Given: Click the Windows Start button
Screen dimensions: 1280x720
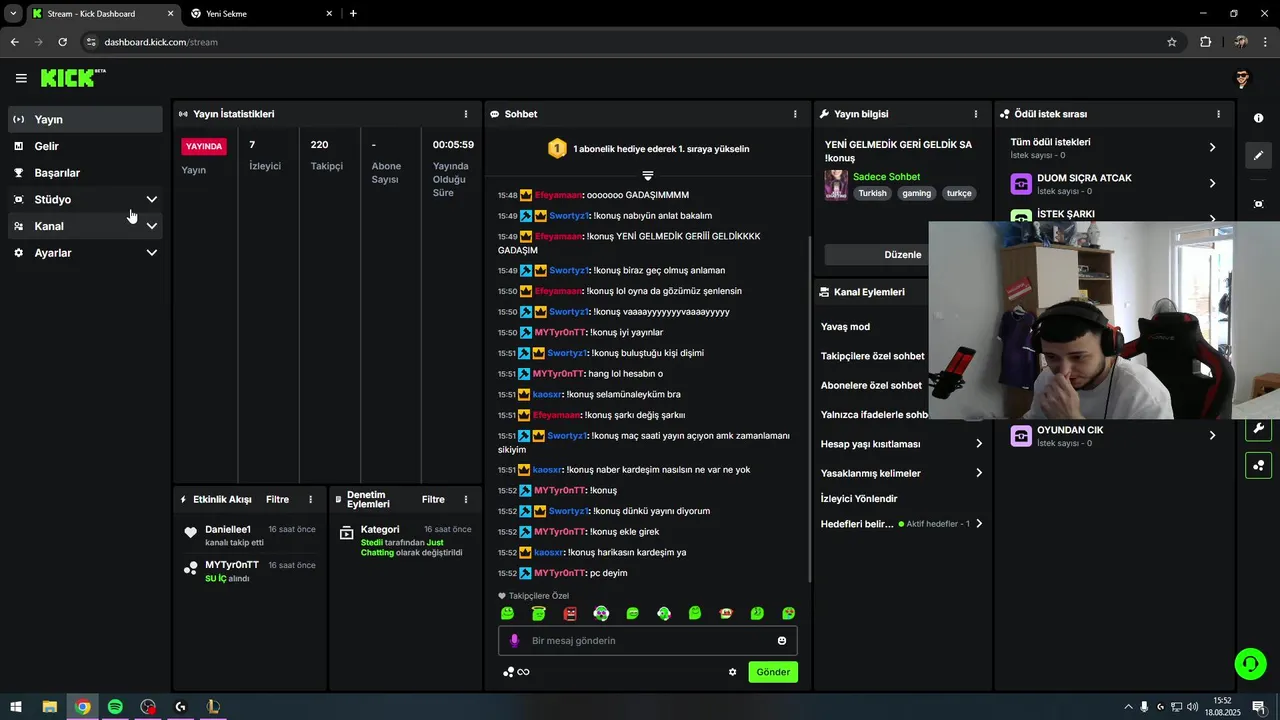Looking at the screenshot, I should coord(16,707).
